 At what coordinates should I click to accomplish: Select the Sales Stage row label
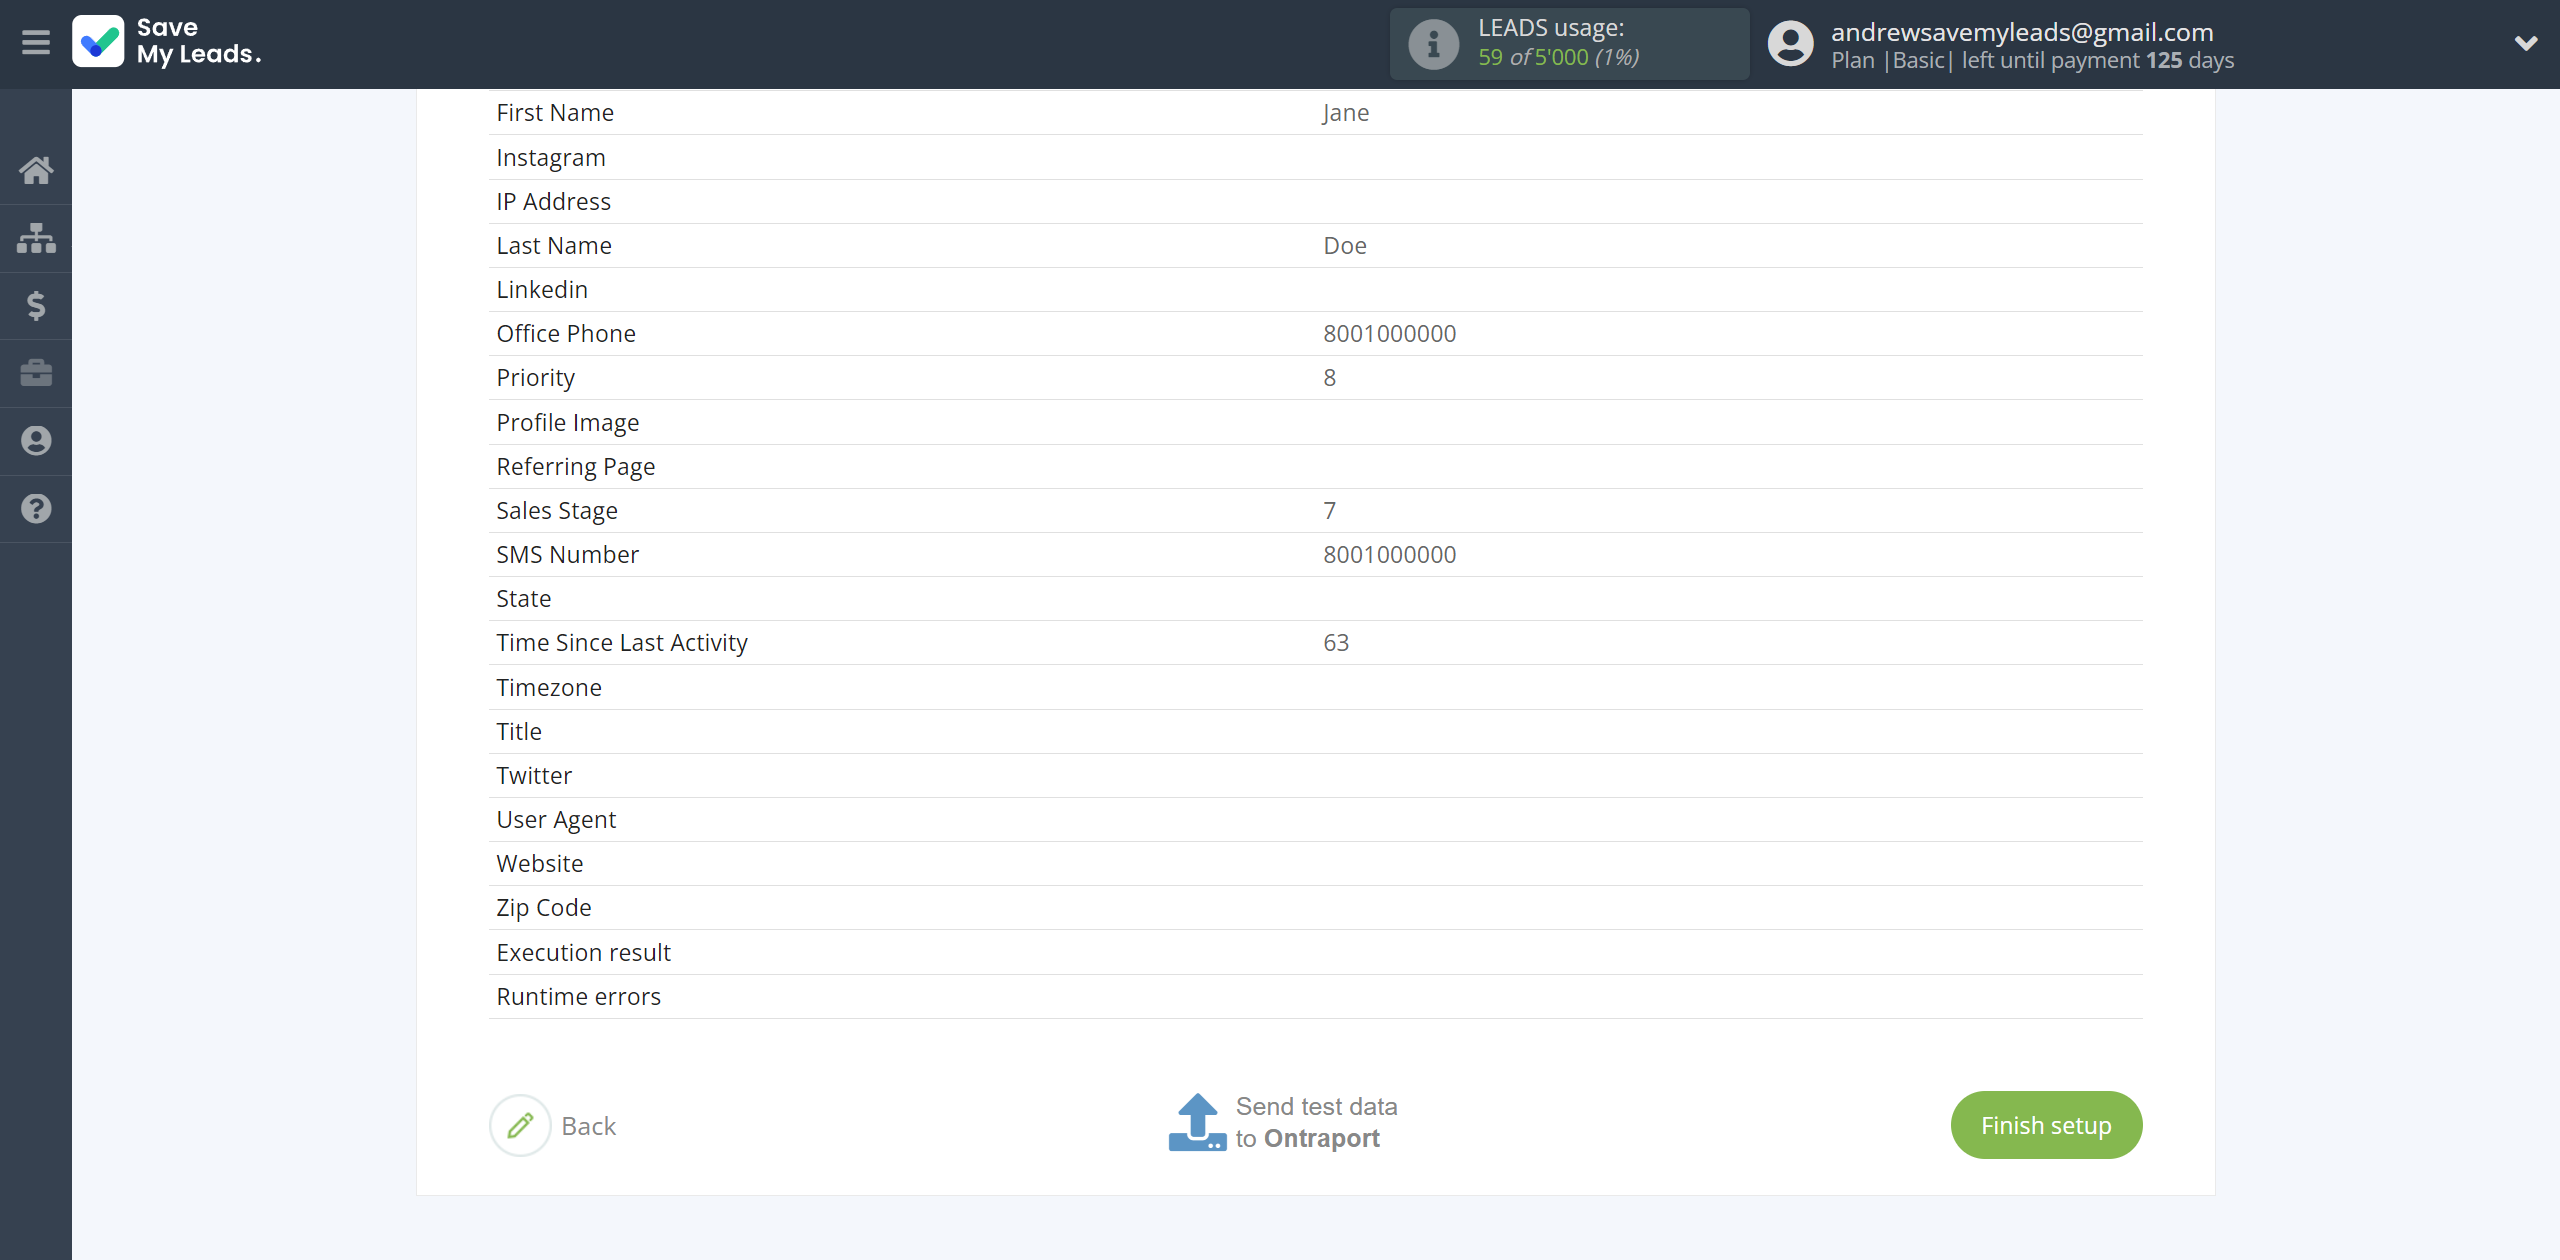click(x=557, y=511)
